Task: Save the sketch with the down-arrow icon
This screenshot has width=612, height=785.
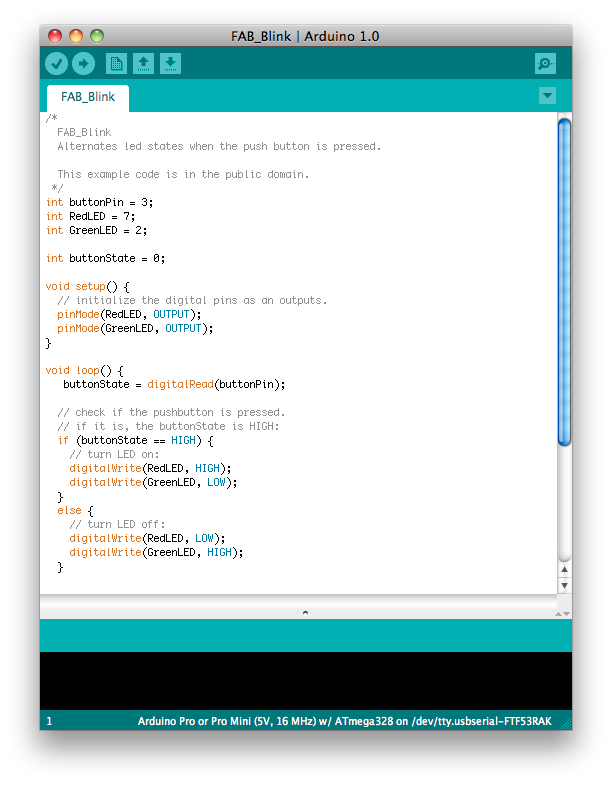Action: click(170, 64)
